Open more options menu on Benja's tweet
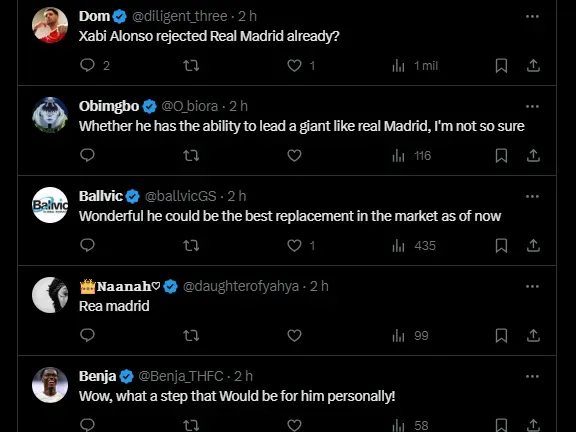Viewport: 576px width, 432px height. [532, 376]
